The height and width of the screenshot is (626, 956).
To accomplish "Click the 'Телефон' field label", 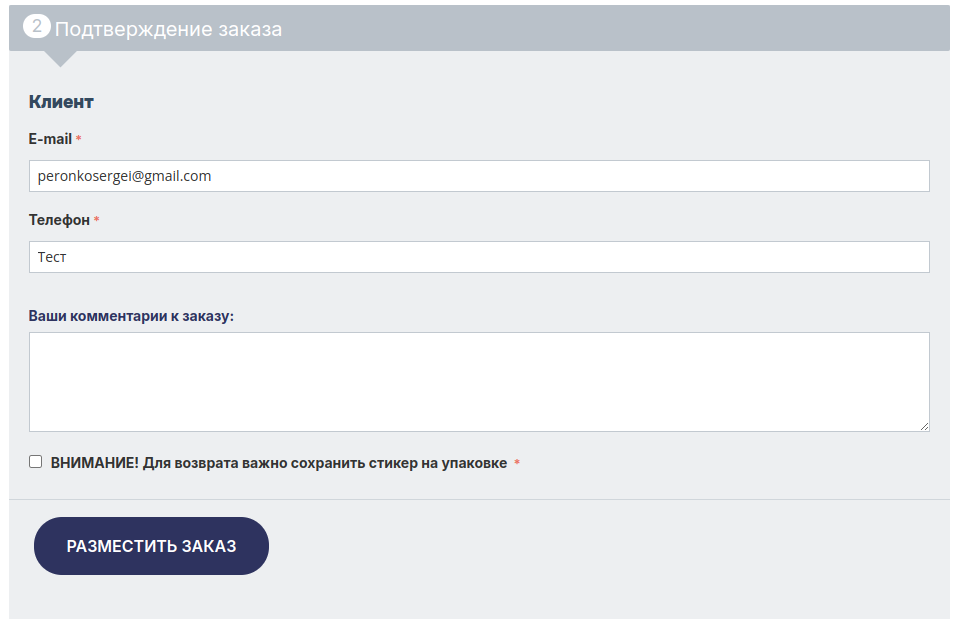I will click(x=59, y=219).
